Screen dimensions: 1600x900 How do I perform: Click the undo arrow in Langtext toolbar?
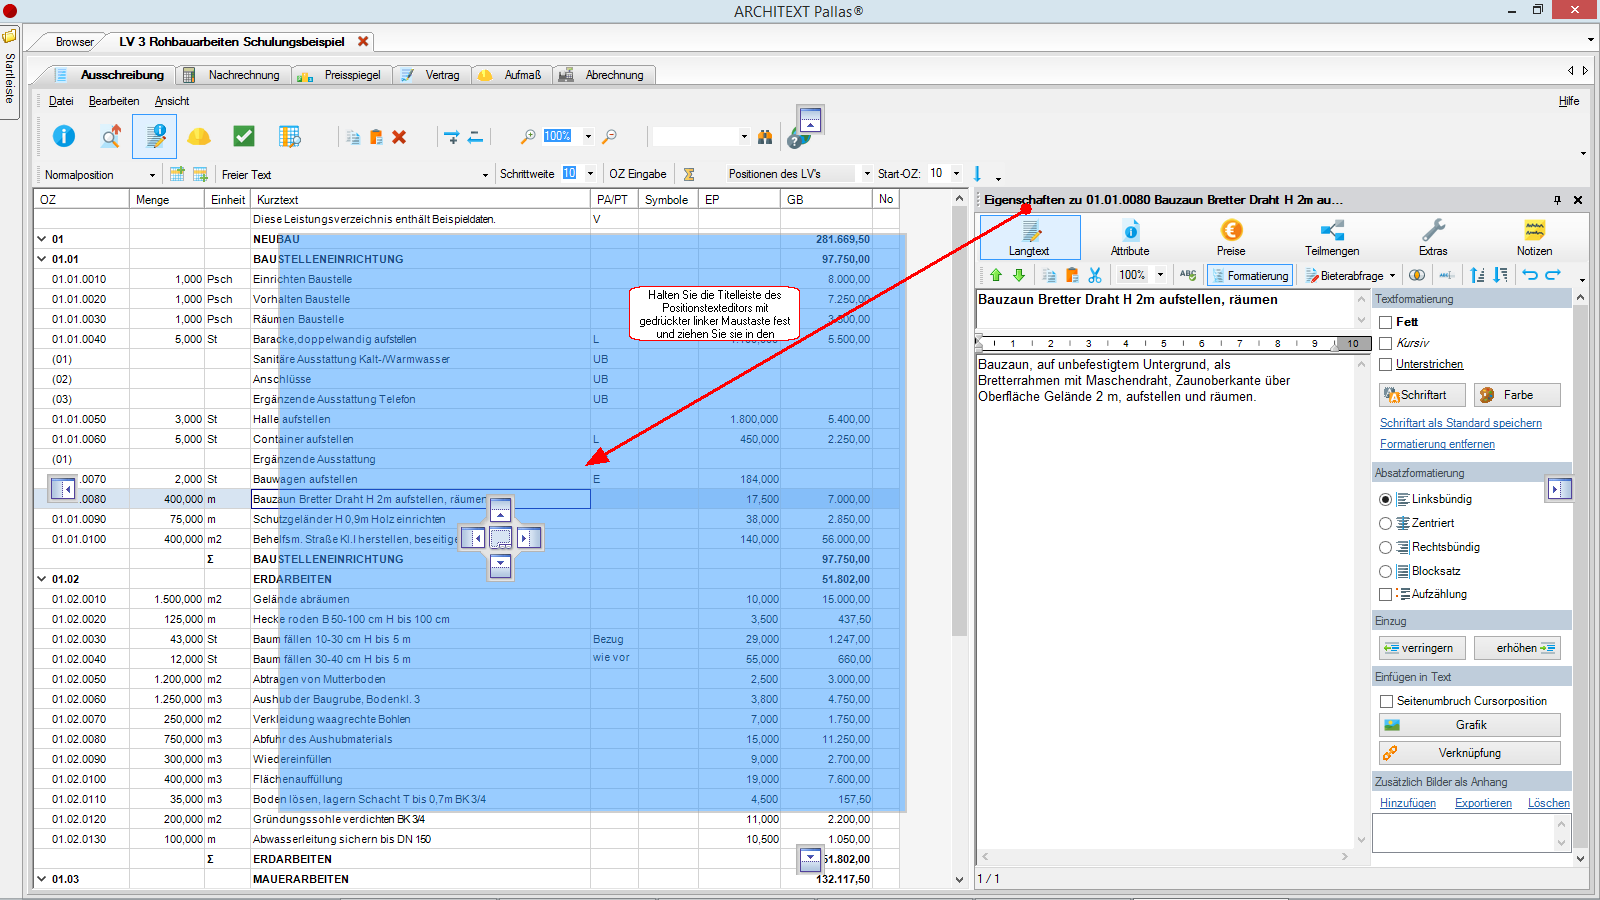pyautogui.click(x=1530, y=275)
